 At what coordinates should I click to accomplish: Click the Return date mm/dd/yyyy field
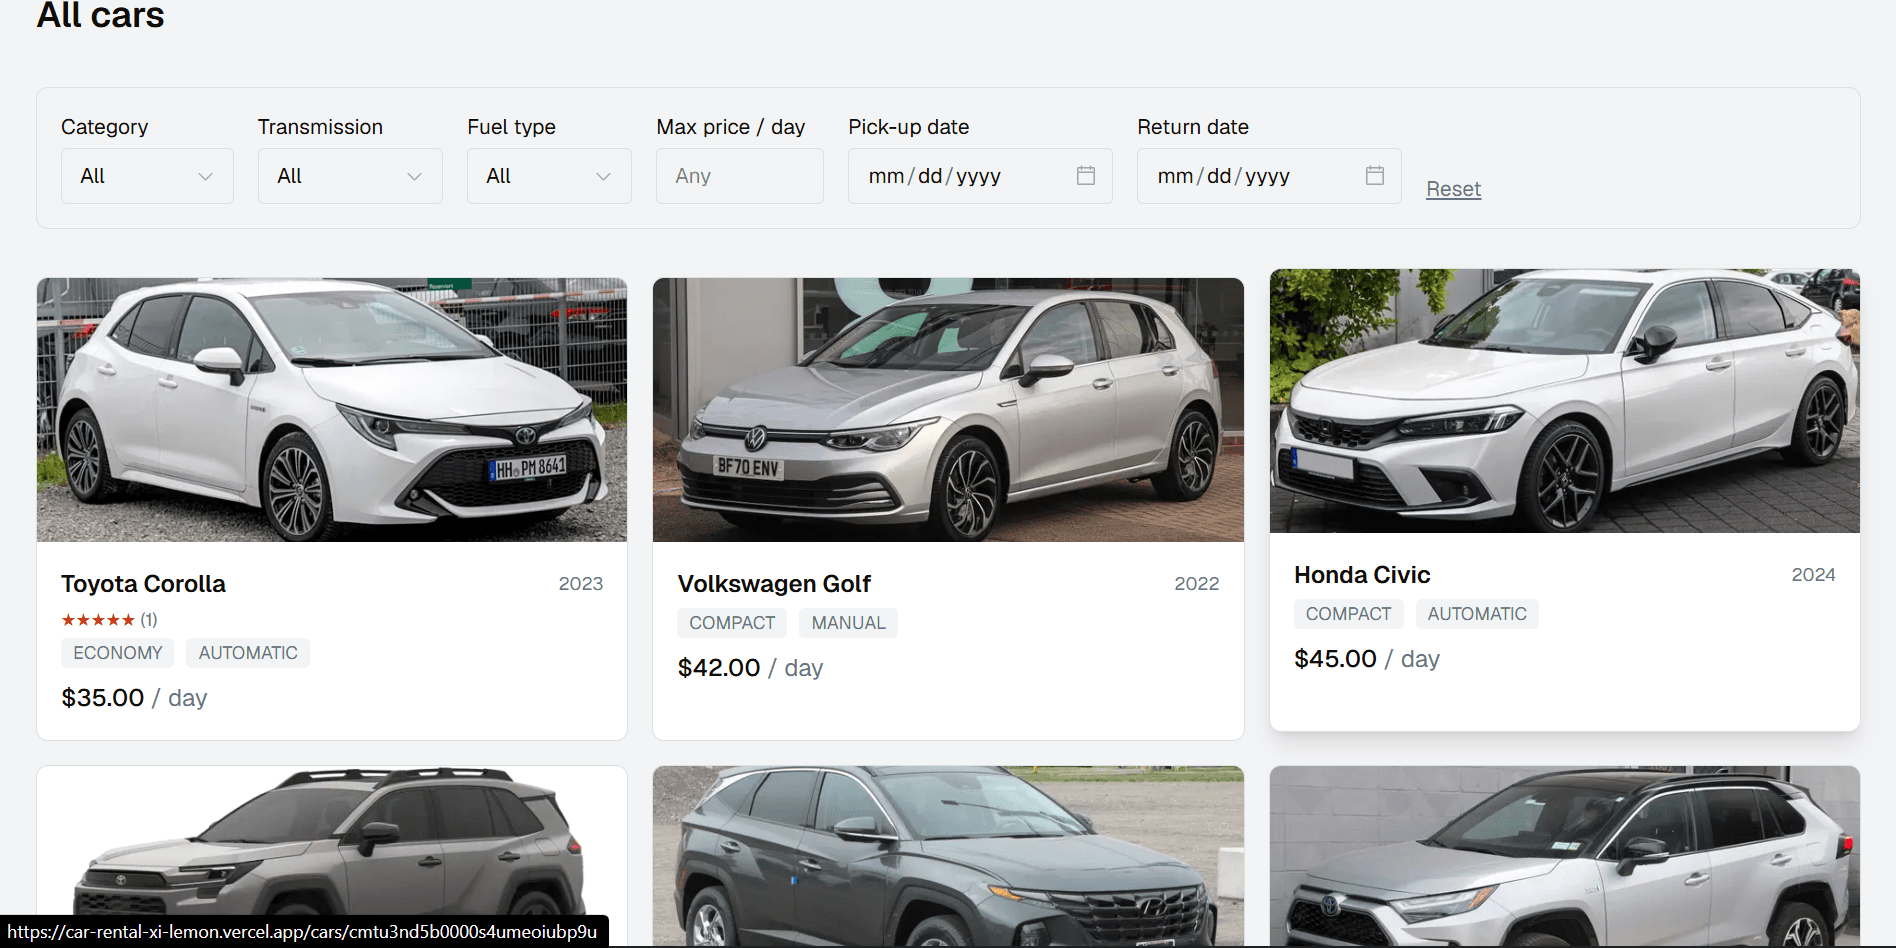(1269, 176)
